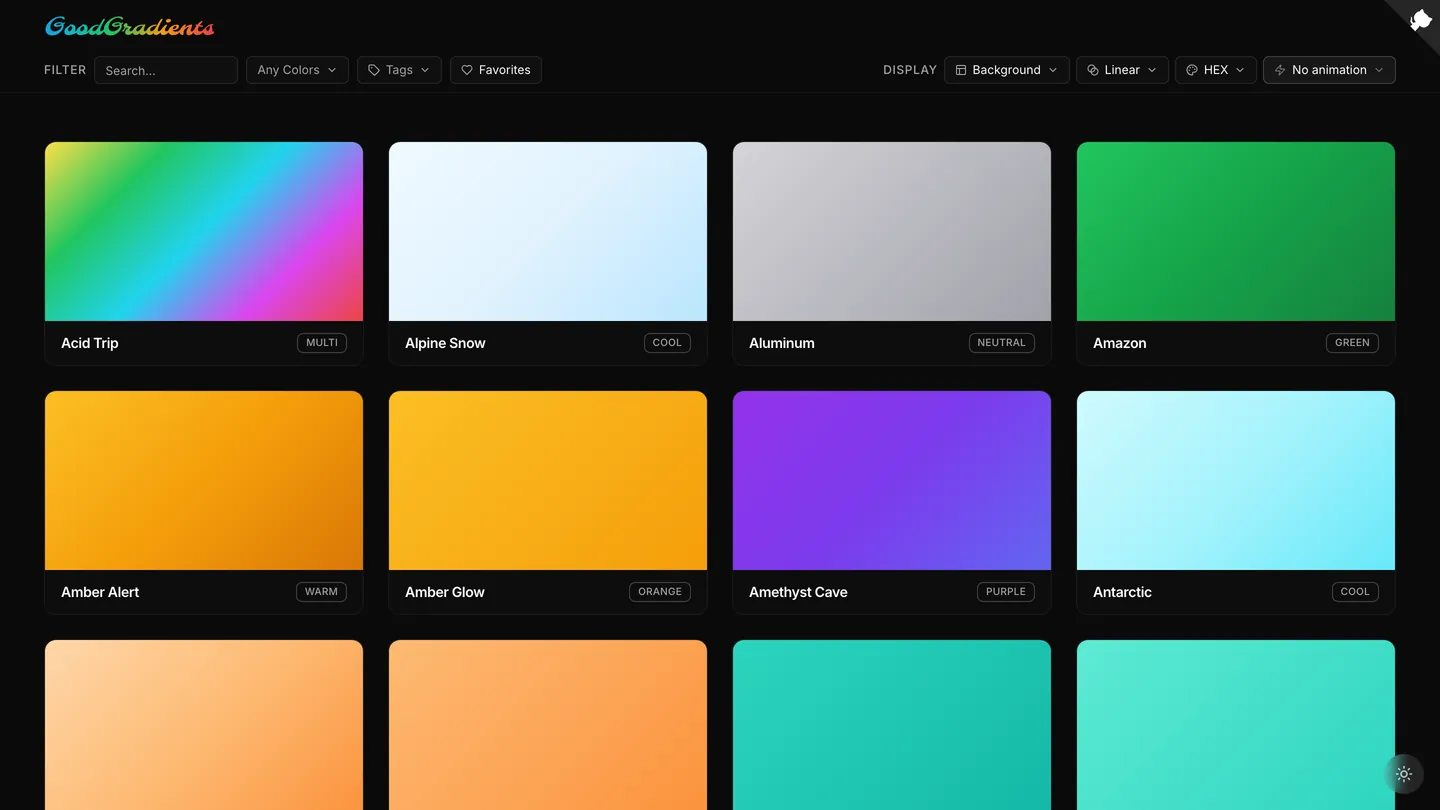Viewport: 1440px width, 810px height.
Task: Click the Amazon title text
Action: 1120,343
